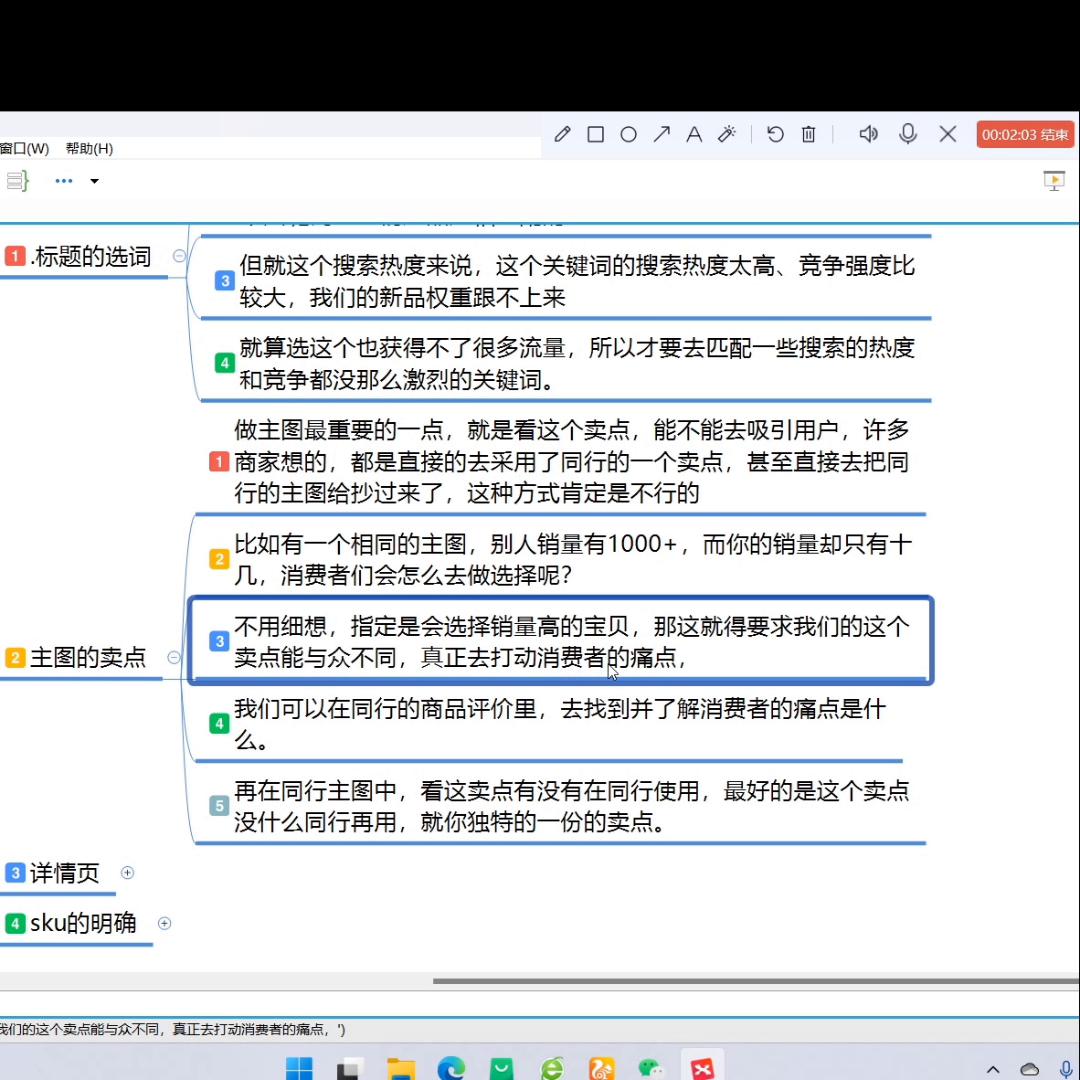Disable annotation mode via the X icon
1080x1080 pixels.
coord(948,133)
